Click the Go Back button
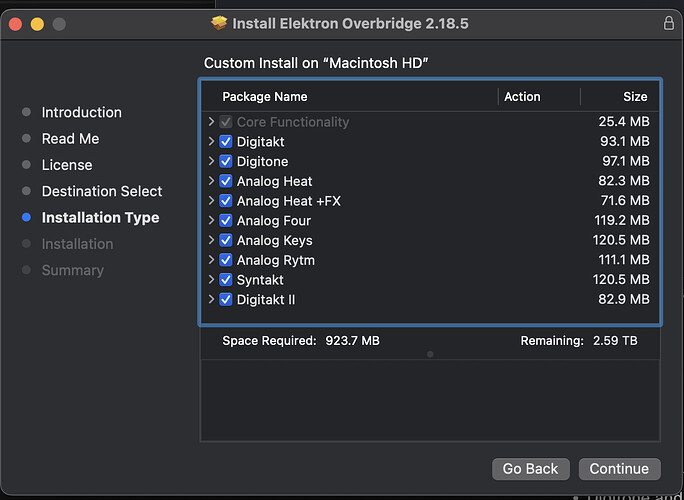The width and height of the screenshot is (684, 500). (530, 469)
